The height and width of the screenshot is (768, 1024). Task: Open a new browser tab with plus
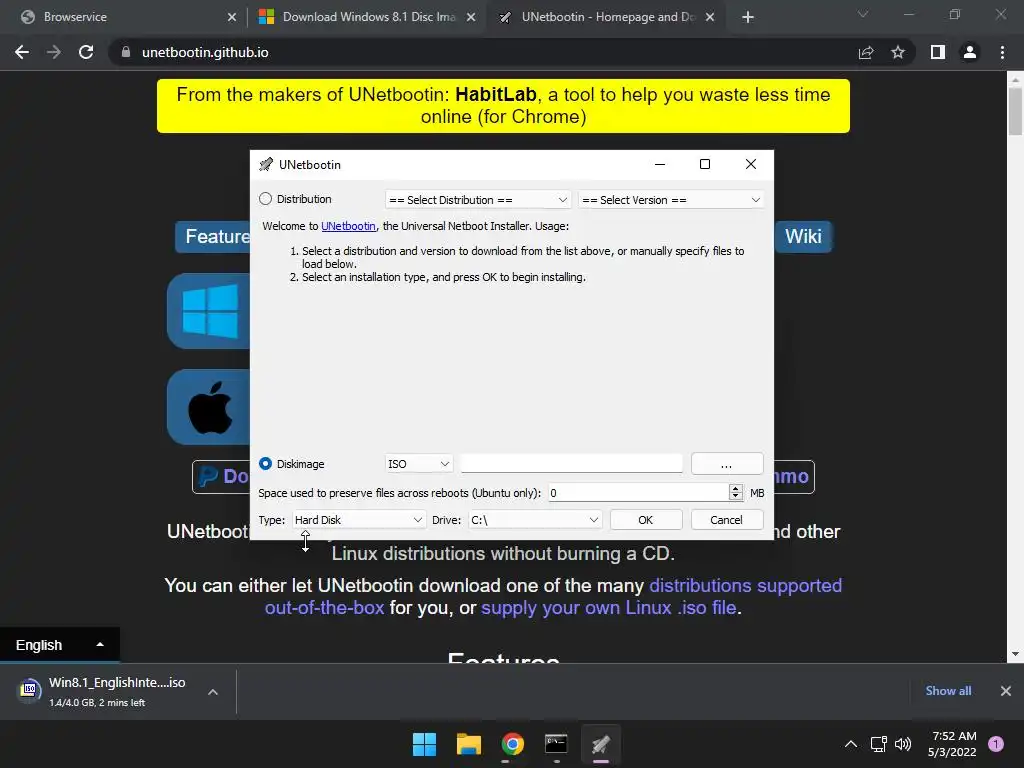pos(748,17)
